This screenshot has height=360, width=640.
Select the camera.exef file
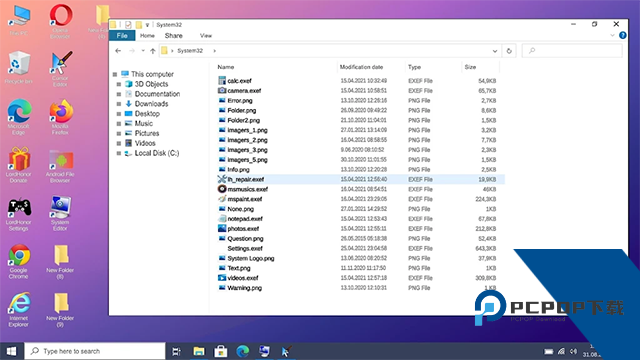(244, 91)
